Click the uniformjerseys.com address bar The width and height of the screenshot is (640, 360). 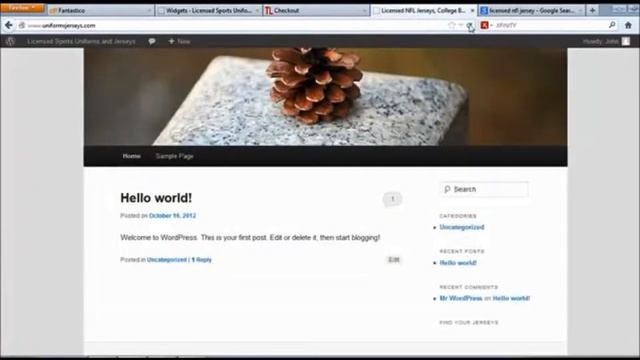pyautogui.click(x=237, y=25)
